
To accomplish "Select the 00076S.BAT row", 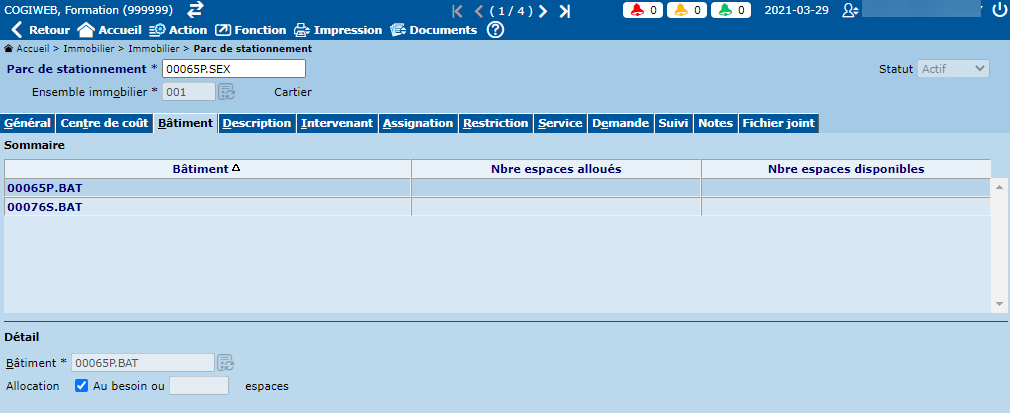I will [x=45, y=207].
